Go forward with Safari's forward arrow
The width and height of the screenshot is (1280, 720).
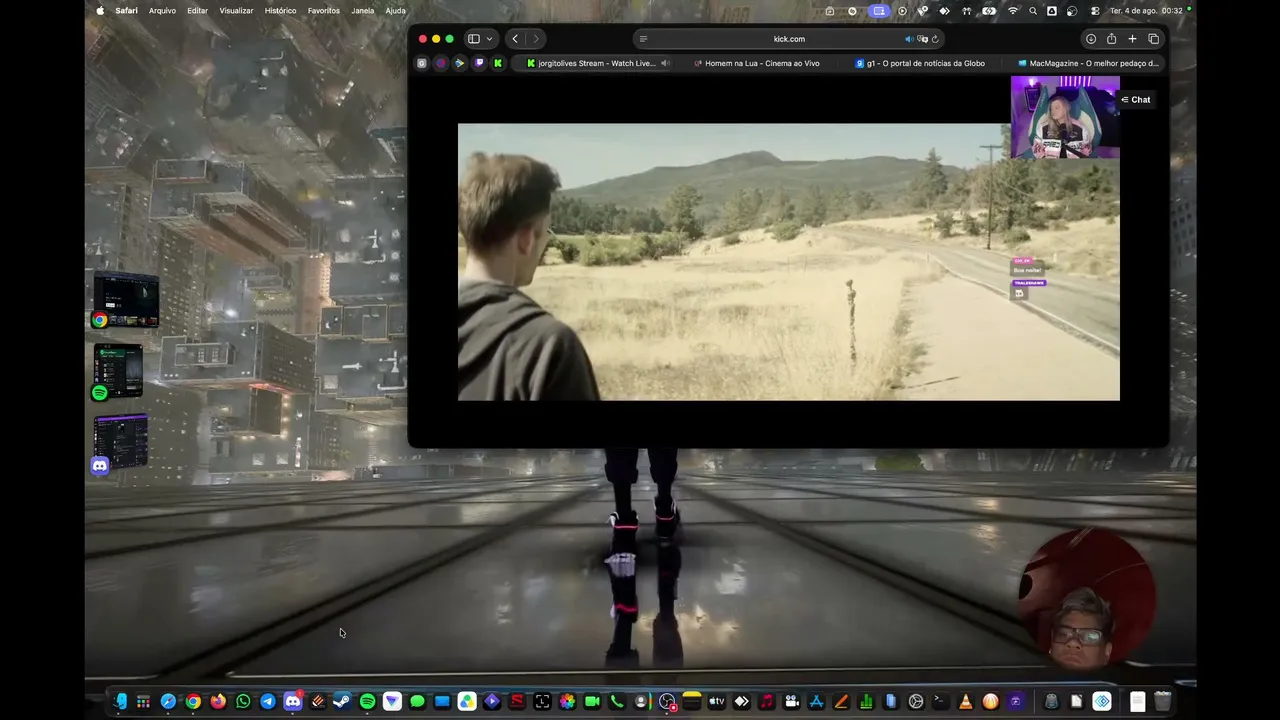536,39
